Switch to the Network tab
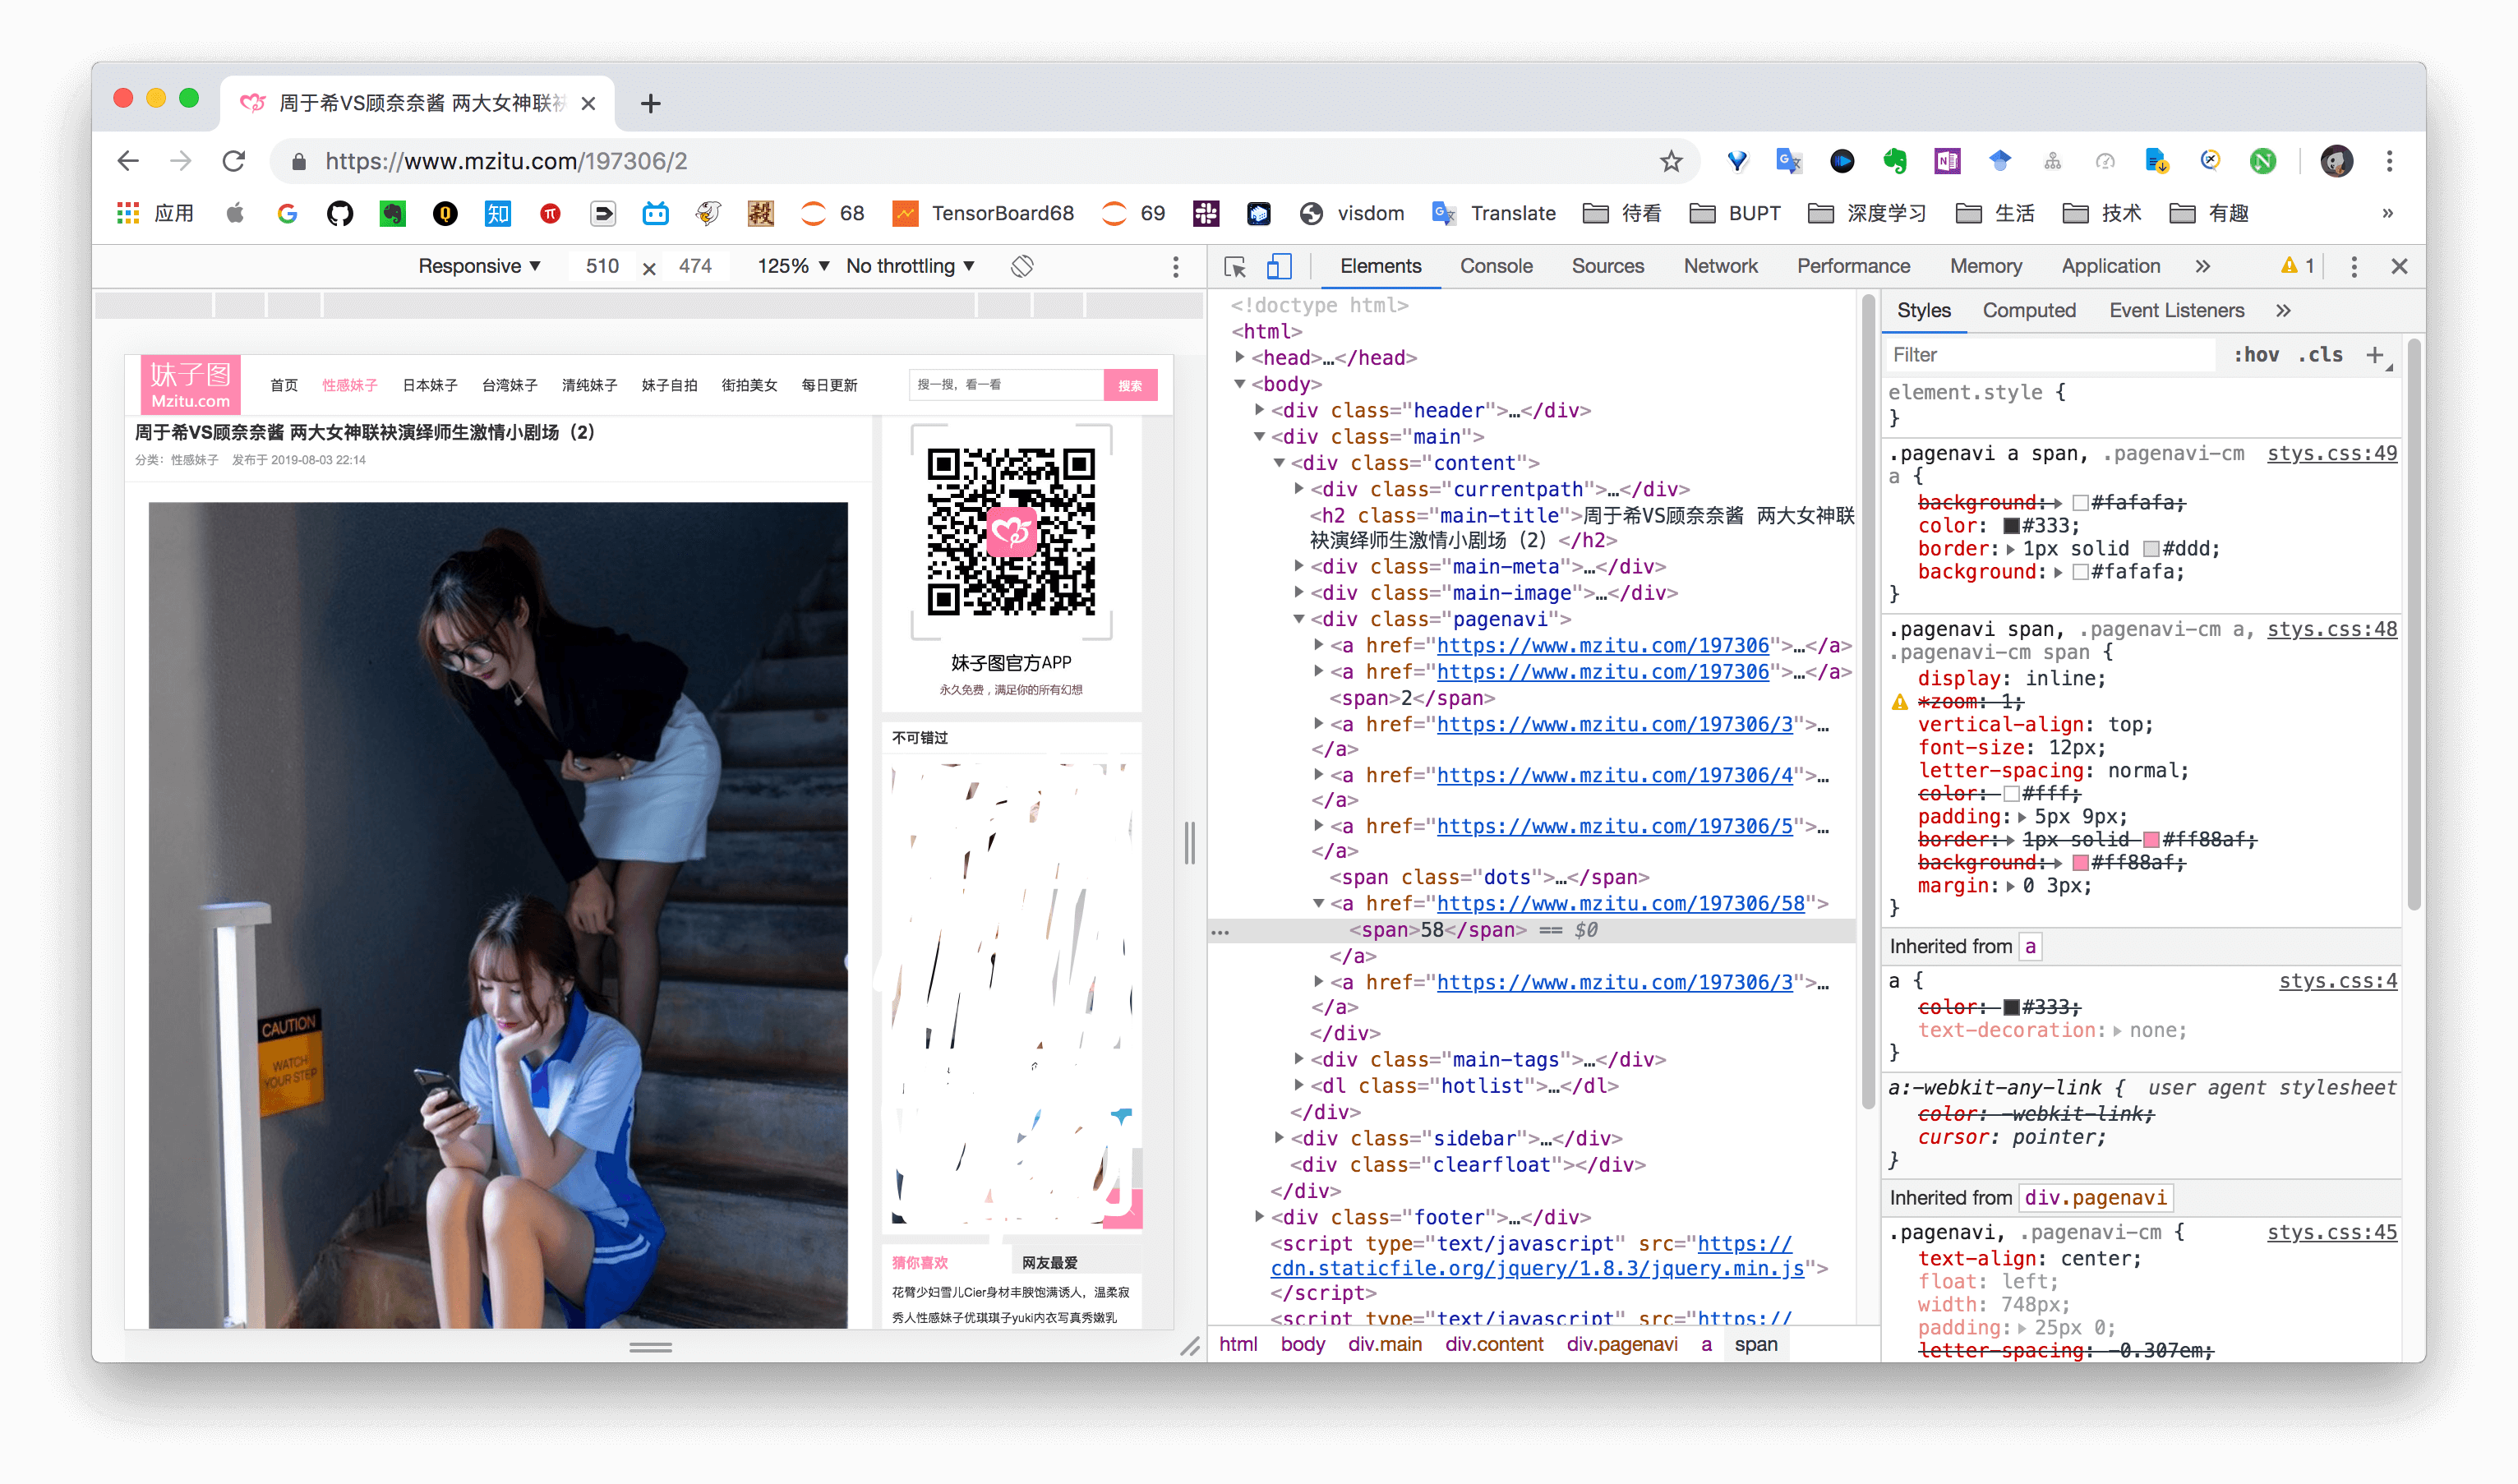Viewport: 2518px width, 1484px height. click(x=1720, y=266)
